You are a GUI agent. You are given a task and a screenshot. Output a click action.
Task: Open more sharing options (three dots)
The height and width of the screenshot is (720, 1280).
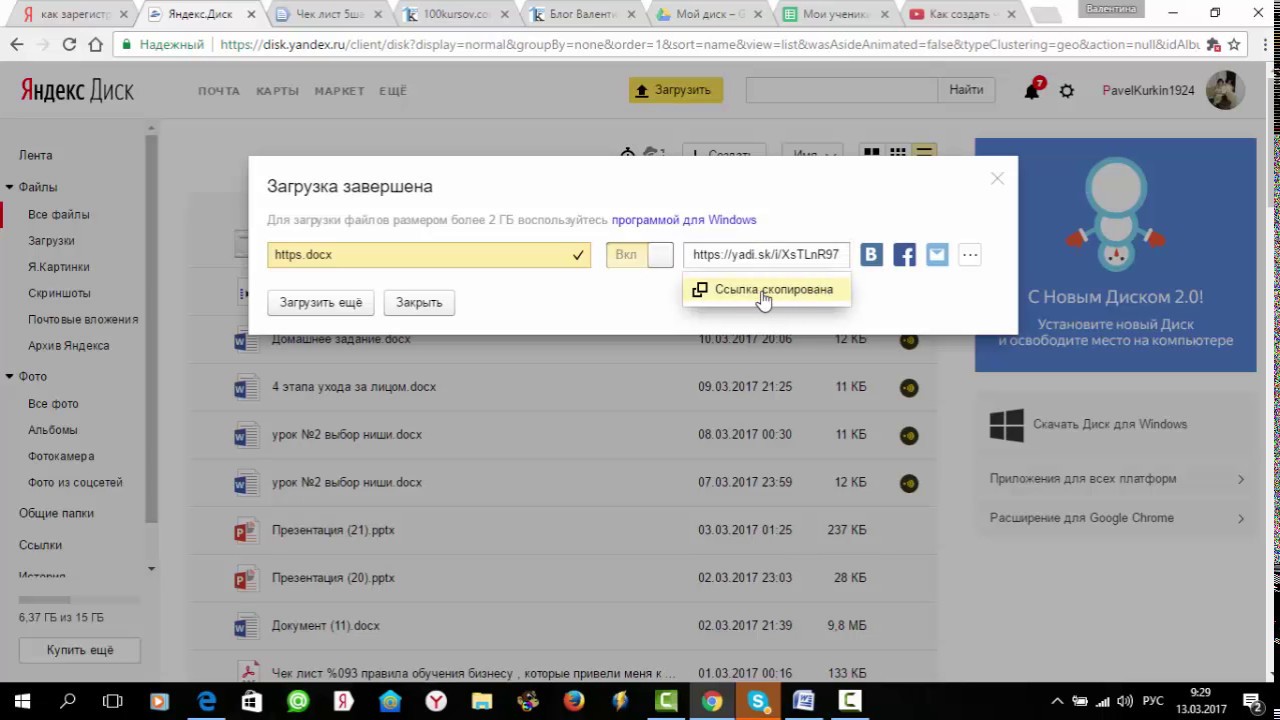[x=970, y=255]
